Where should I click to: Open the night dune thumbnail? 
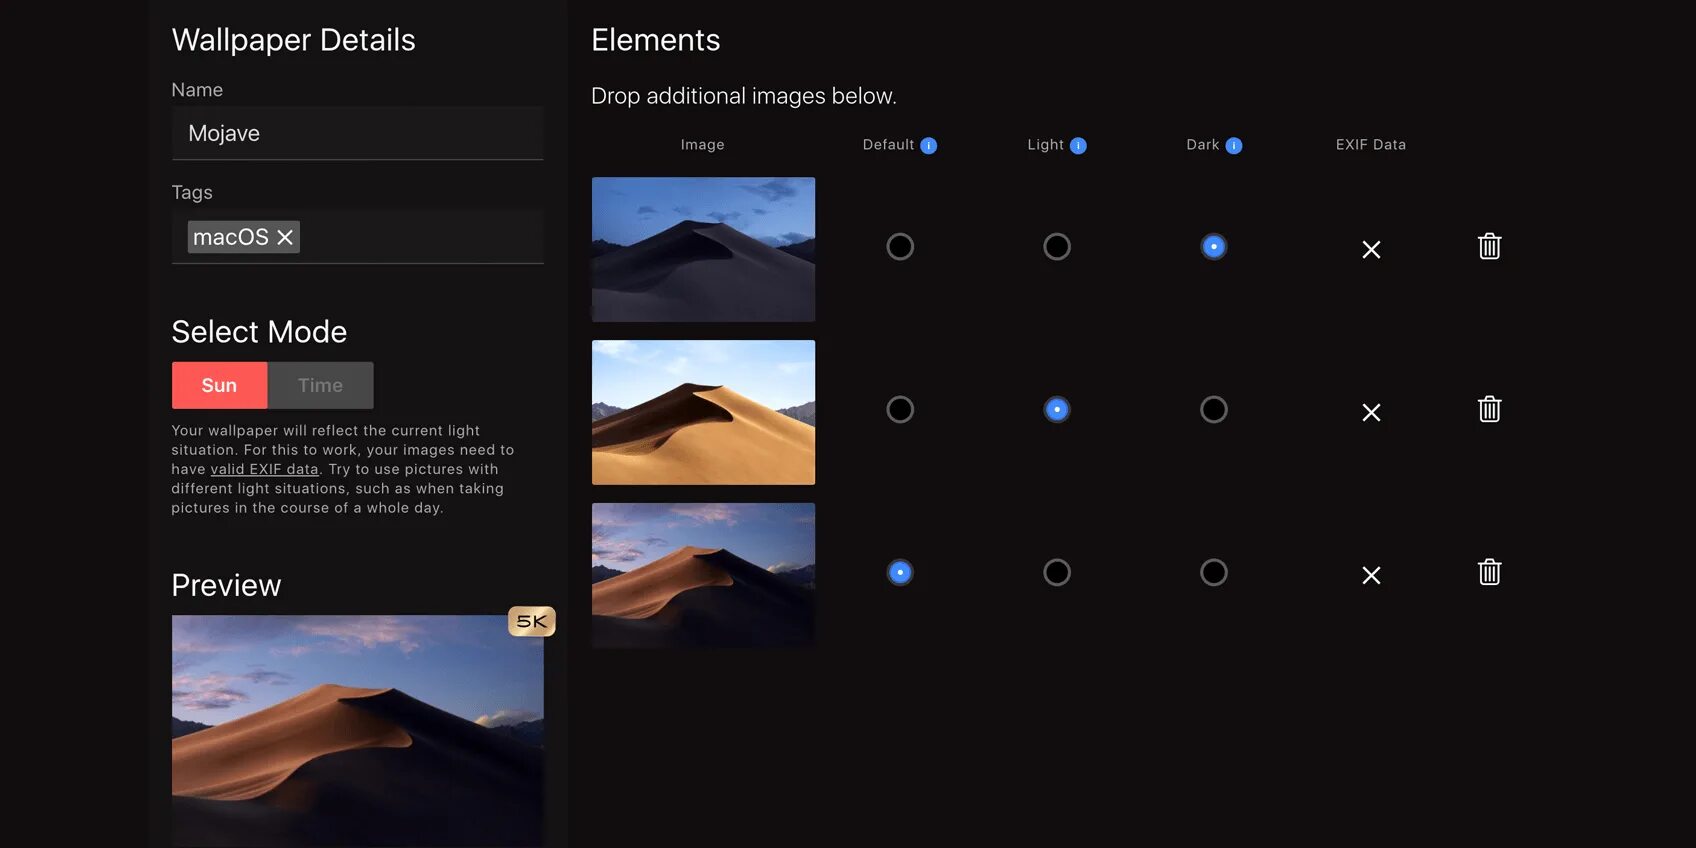(703, 249)
